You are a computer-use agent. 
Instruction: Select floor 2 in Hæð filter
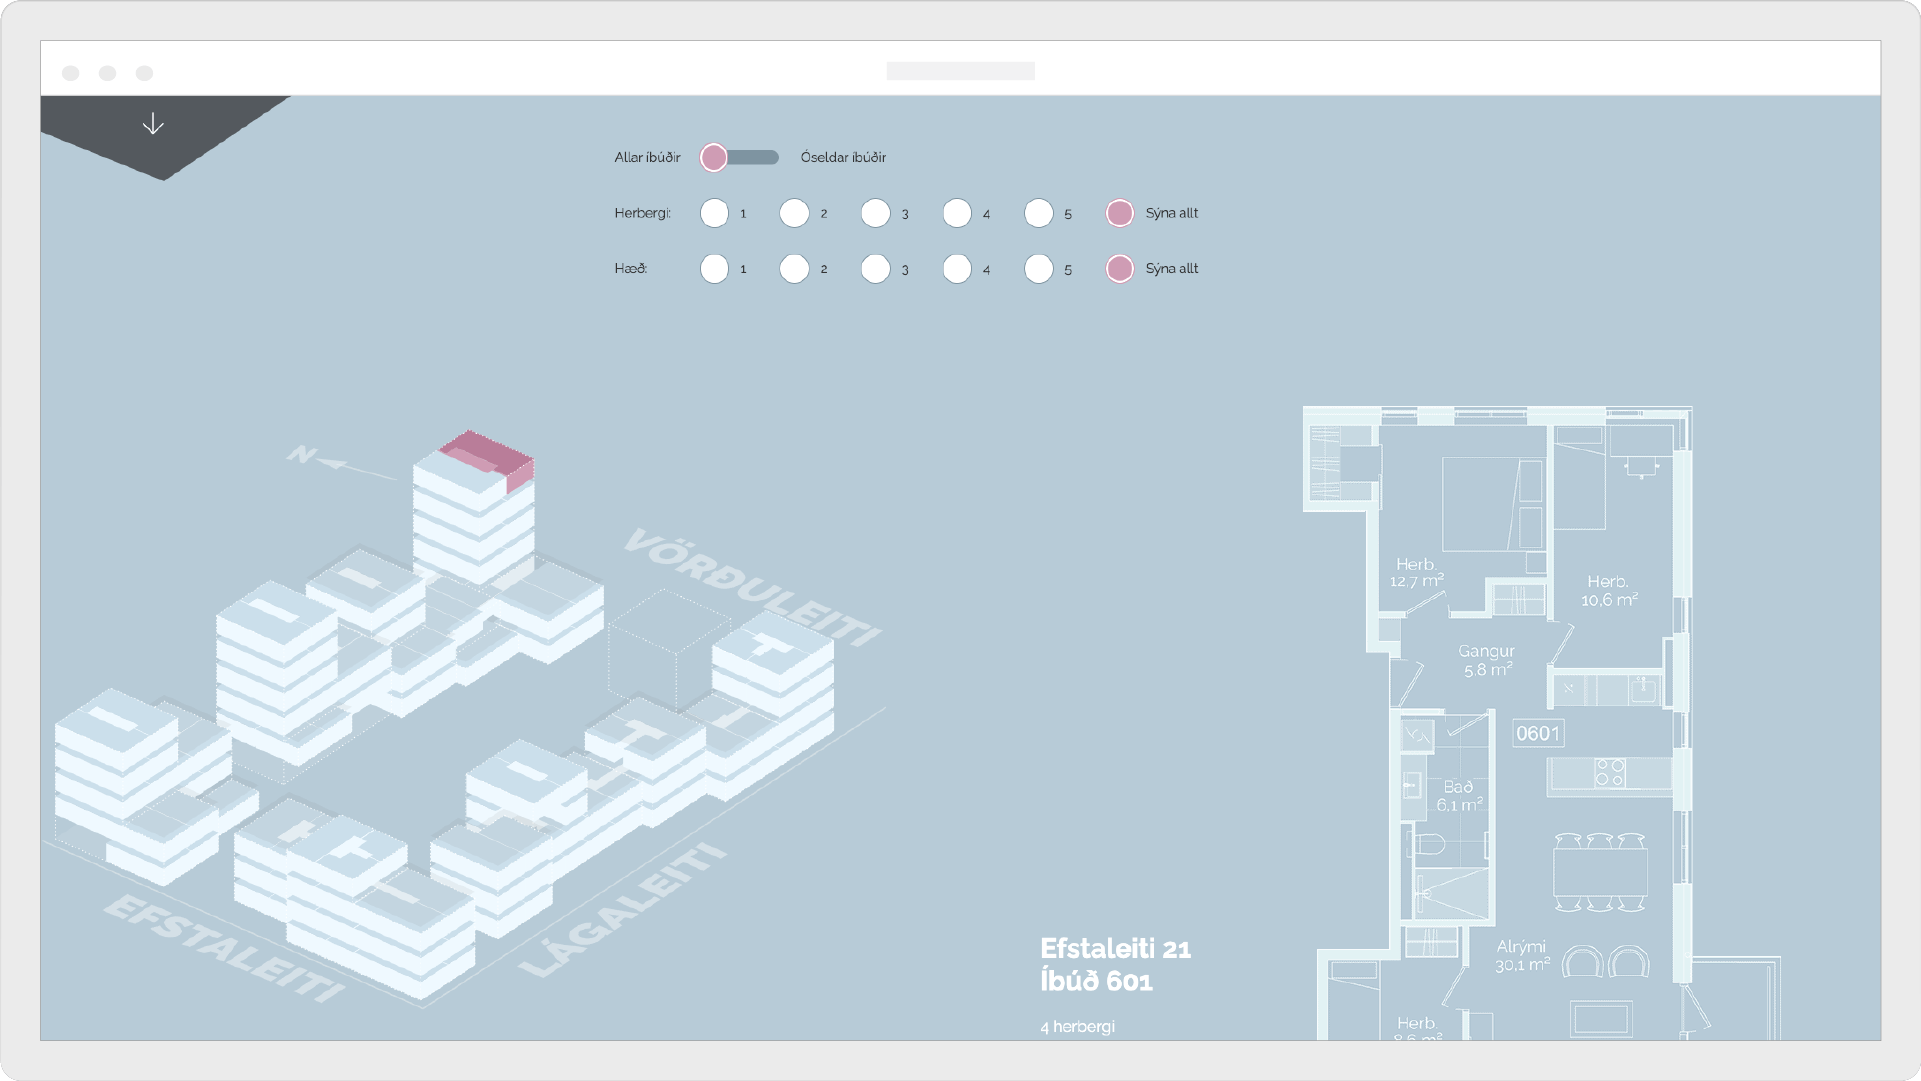click(794, 269)
